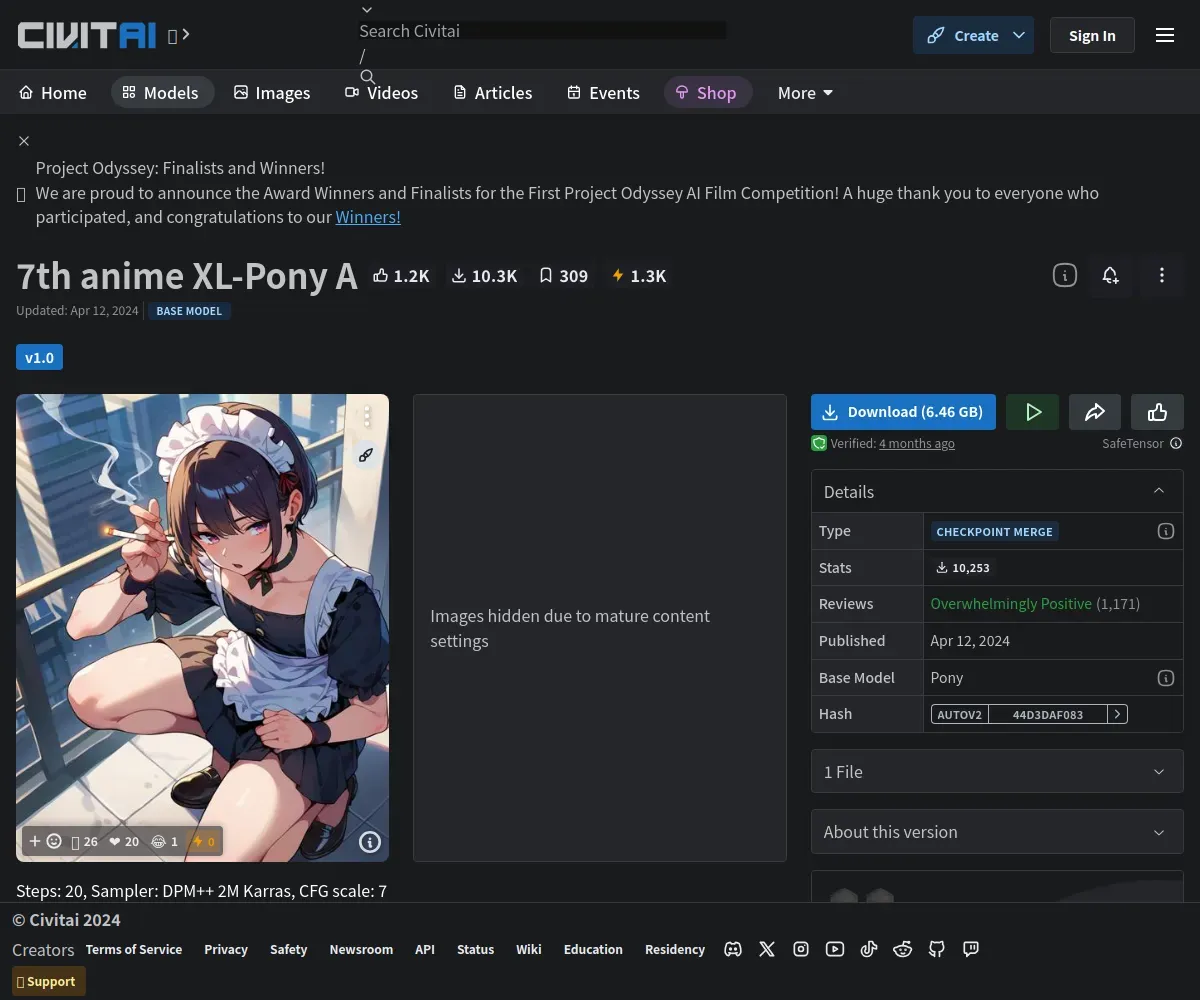Dismiss the Project Odyssey announcement
The width and height of the screenshot is (1200, 1000).
24,141
